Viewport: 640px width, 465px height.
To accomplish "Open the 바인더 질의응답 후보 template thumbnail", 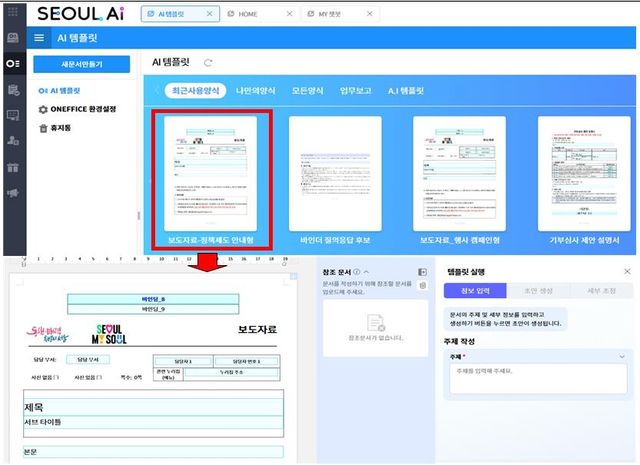I will pos(335,174).
